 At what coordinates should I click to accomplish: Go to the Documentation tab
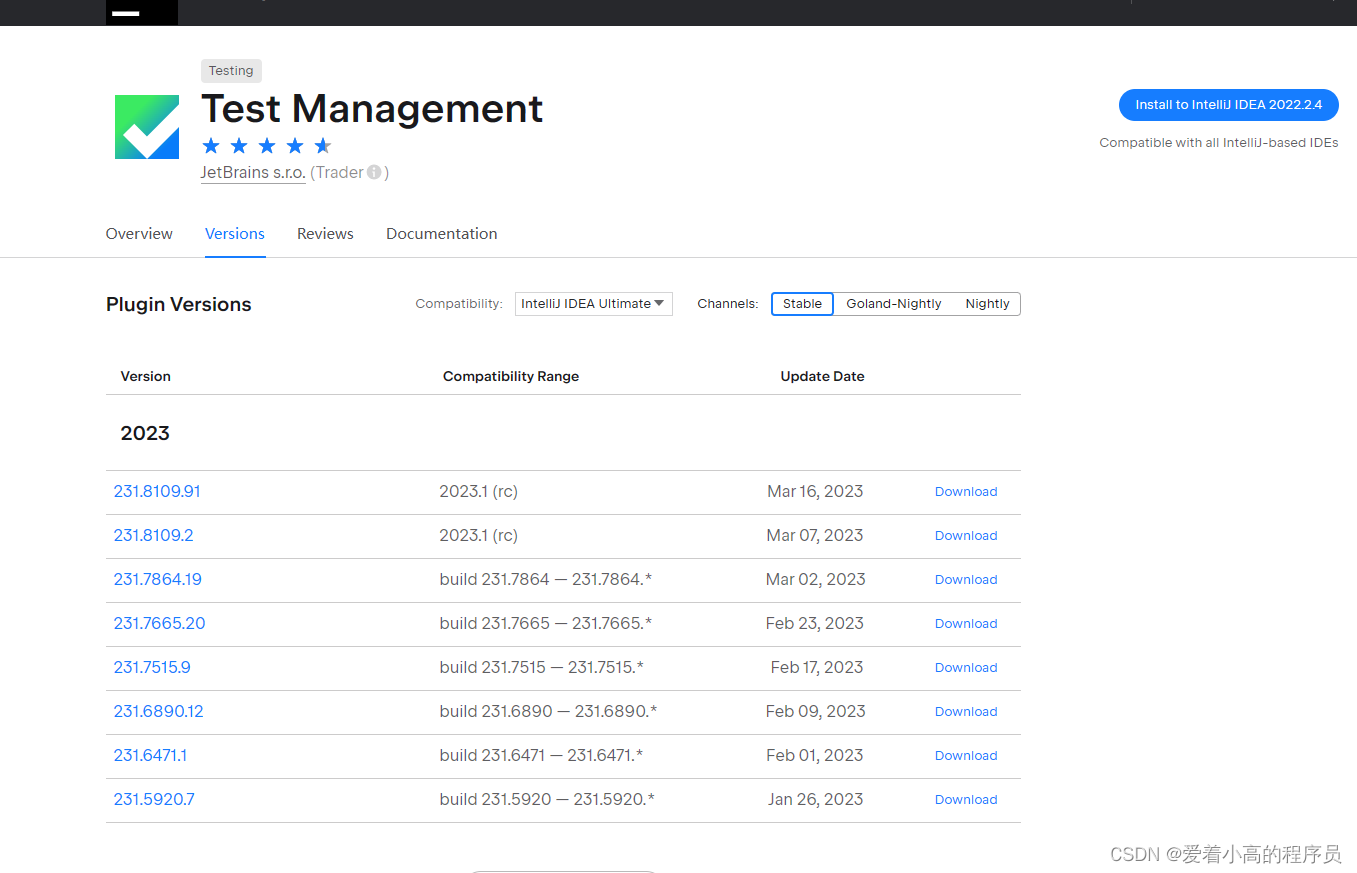[442, 233]
